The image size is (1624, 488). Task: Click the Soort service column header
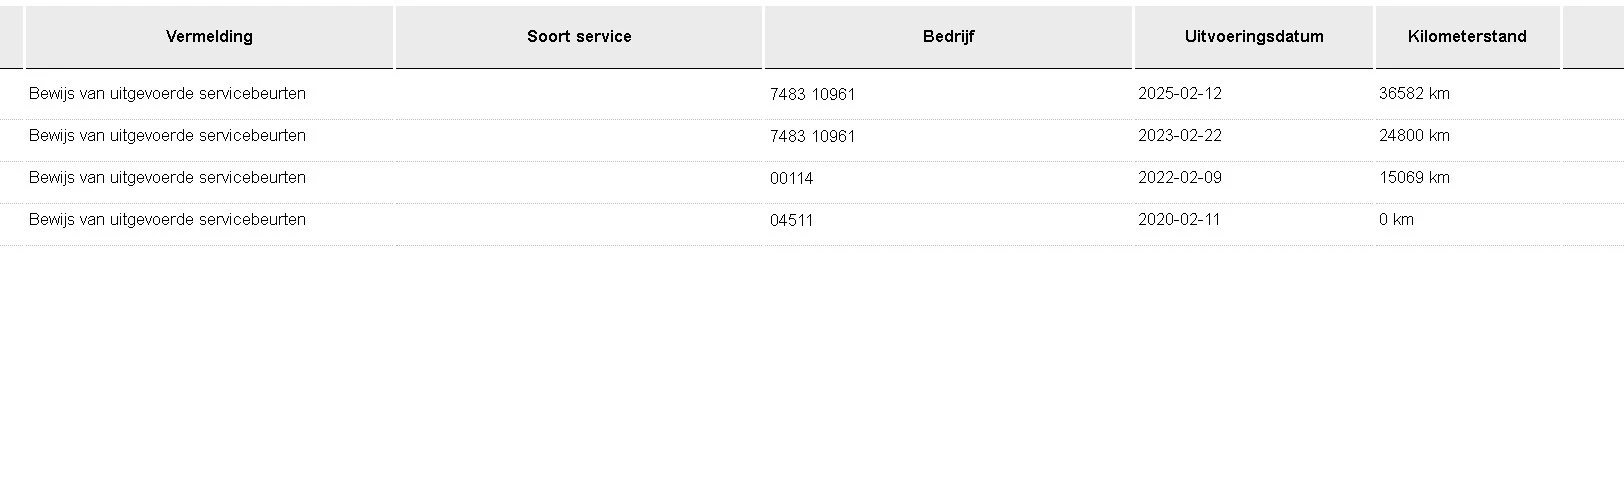[x=579, y=37]
